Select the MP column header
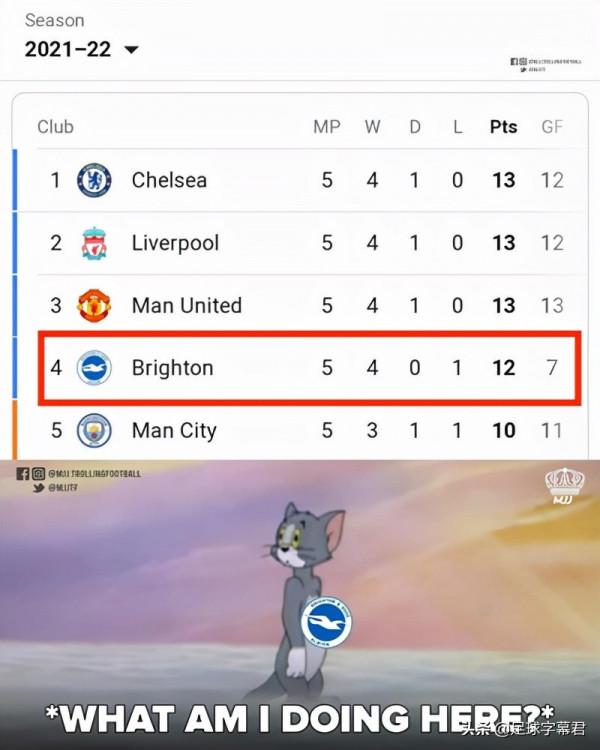The height and width of the screenshot is (750, 600). (x=327, y=127)
